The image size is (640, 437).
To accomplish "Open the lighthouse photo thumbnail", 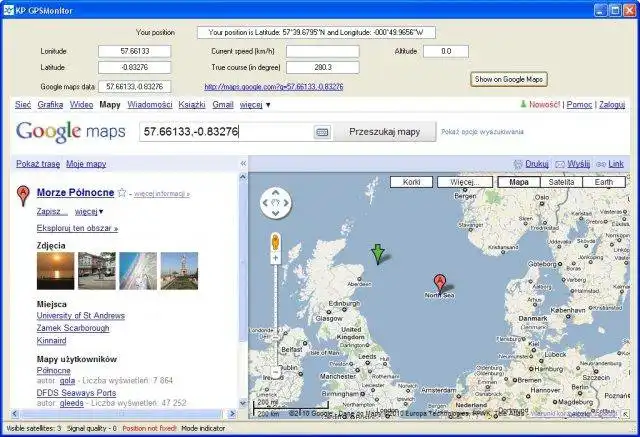I will [179, 271].
